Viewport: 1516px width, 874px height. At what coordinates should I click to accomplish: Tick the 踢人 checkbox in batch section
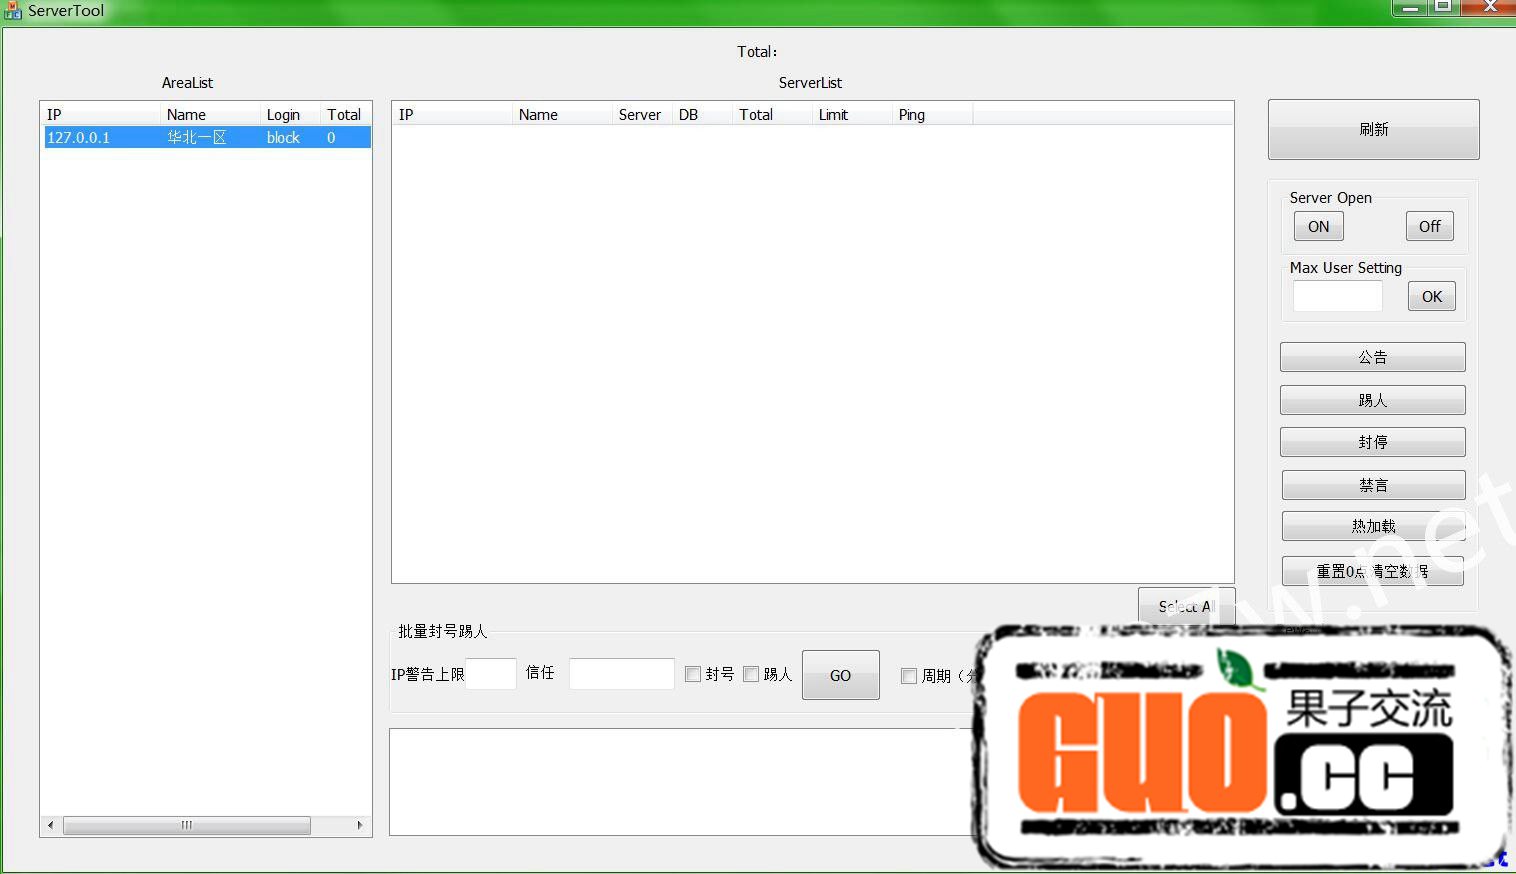point(751,675)
